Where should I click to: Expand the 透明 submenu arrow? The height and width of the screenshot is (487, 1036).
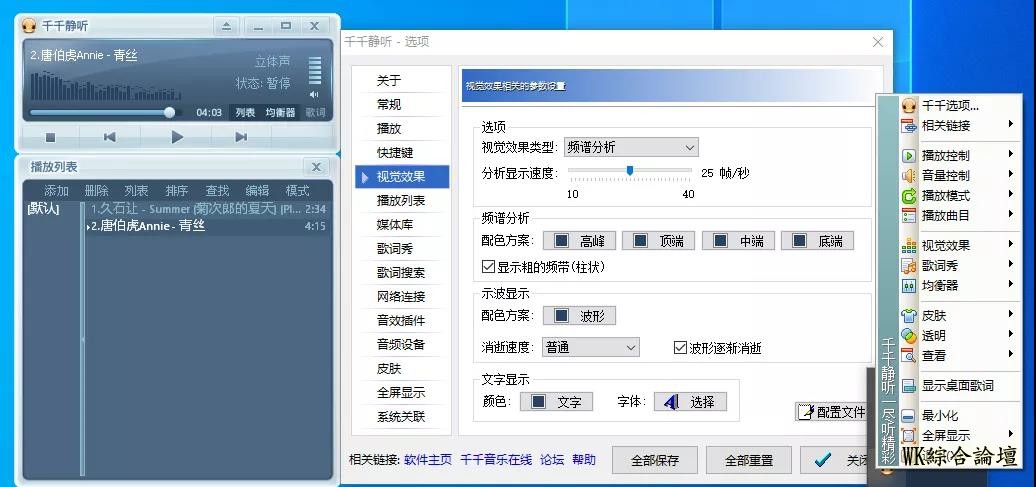pyautogui.click(x=1011, y=334)
